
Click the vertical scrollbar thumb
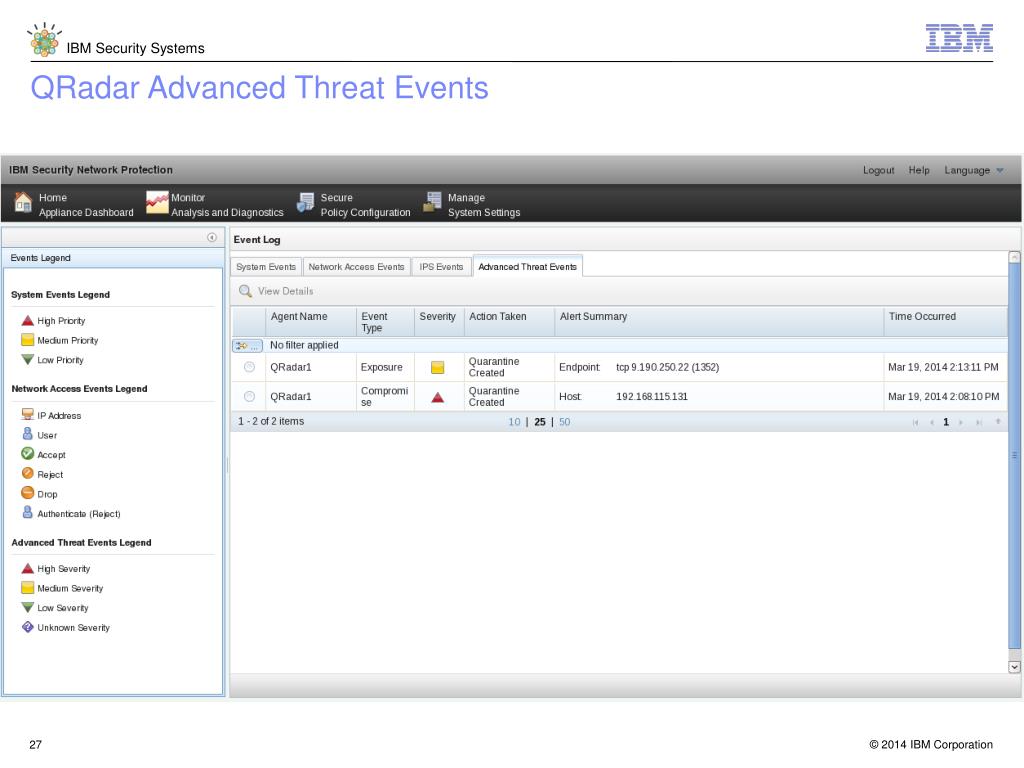1014,456
